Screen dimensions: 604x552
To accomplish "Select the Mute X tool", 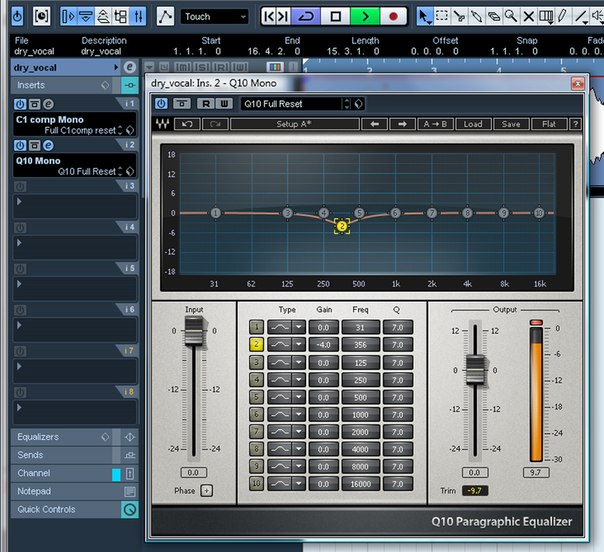I will click(529, 17).
